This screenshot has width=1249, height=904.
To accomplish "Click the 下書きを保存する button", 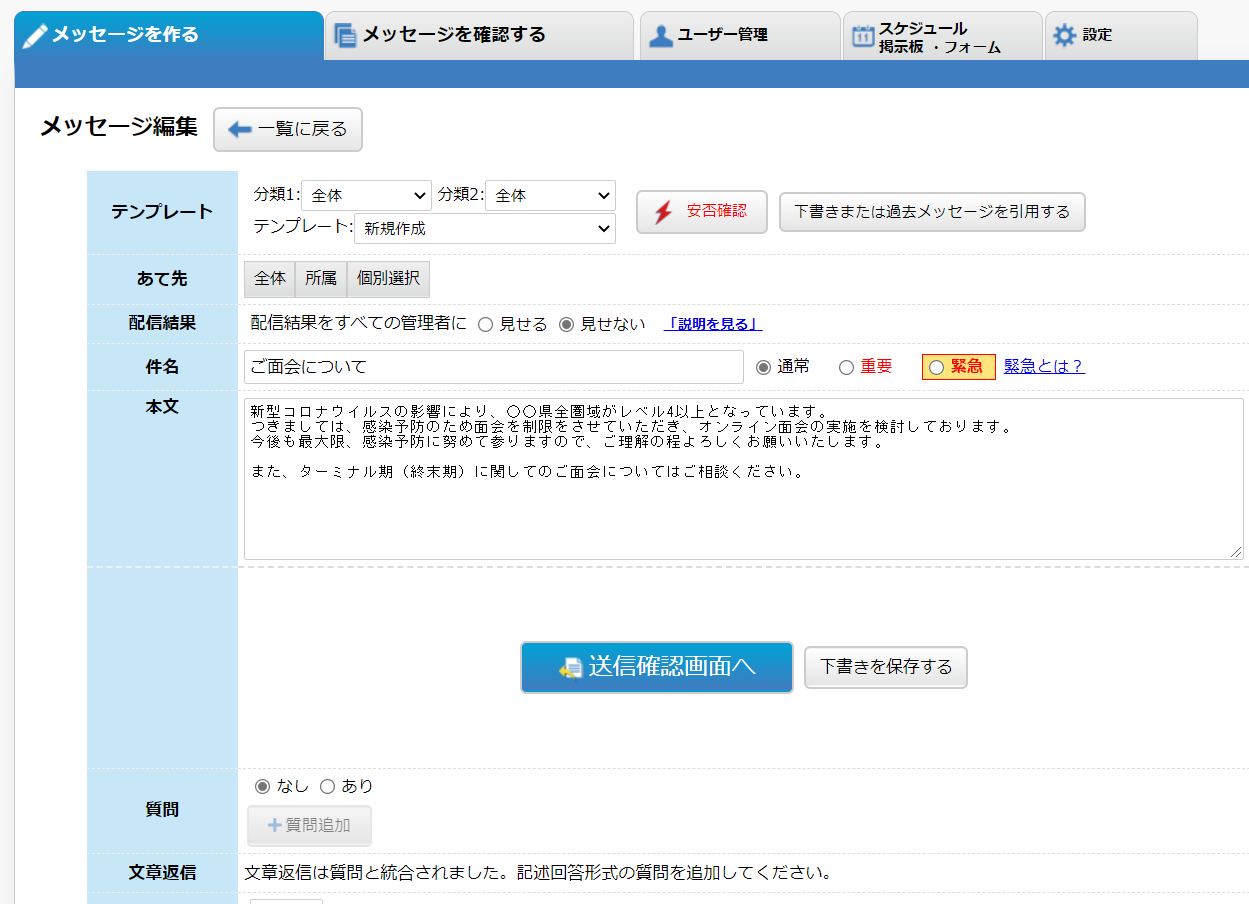I will pos(886,667).
